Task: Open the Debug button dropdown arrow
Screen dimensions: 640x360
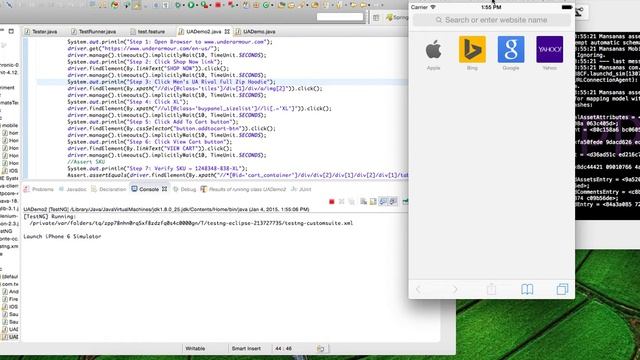Action: [x=183, y=5]
